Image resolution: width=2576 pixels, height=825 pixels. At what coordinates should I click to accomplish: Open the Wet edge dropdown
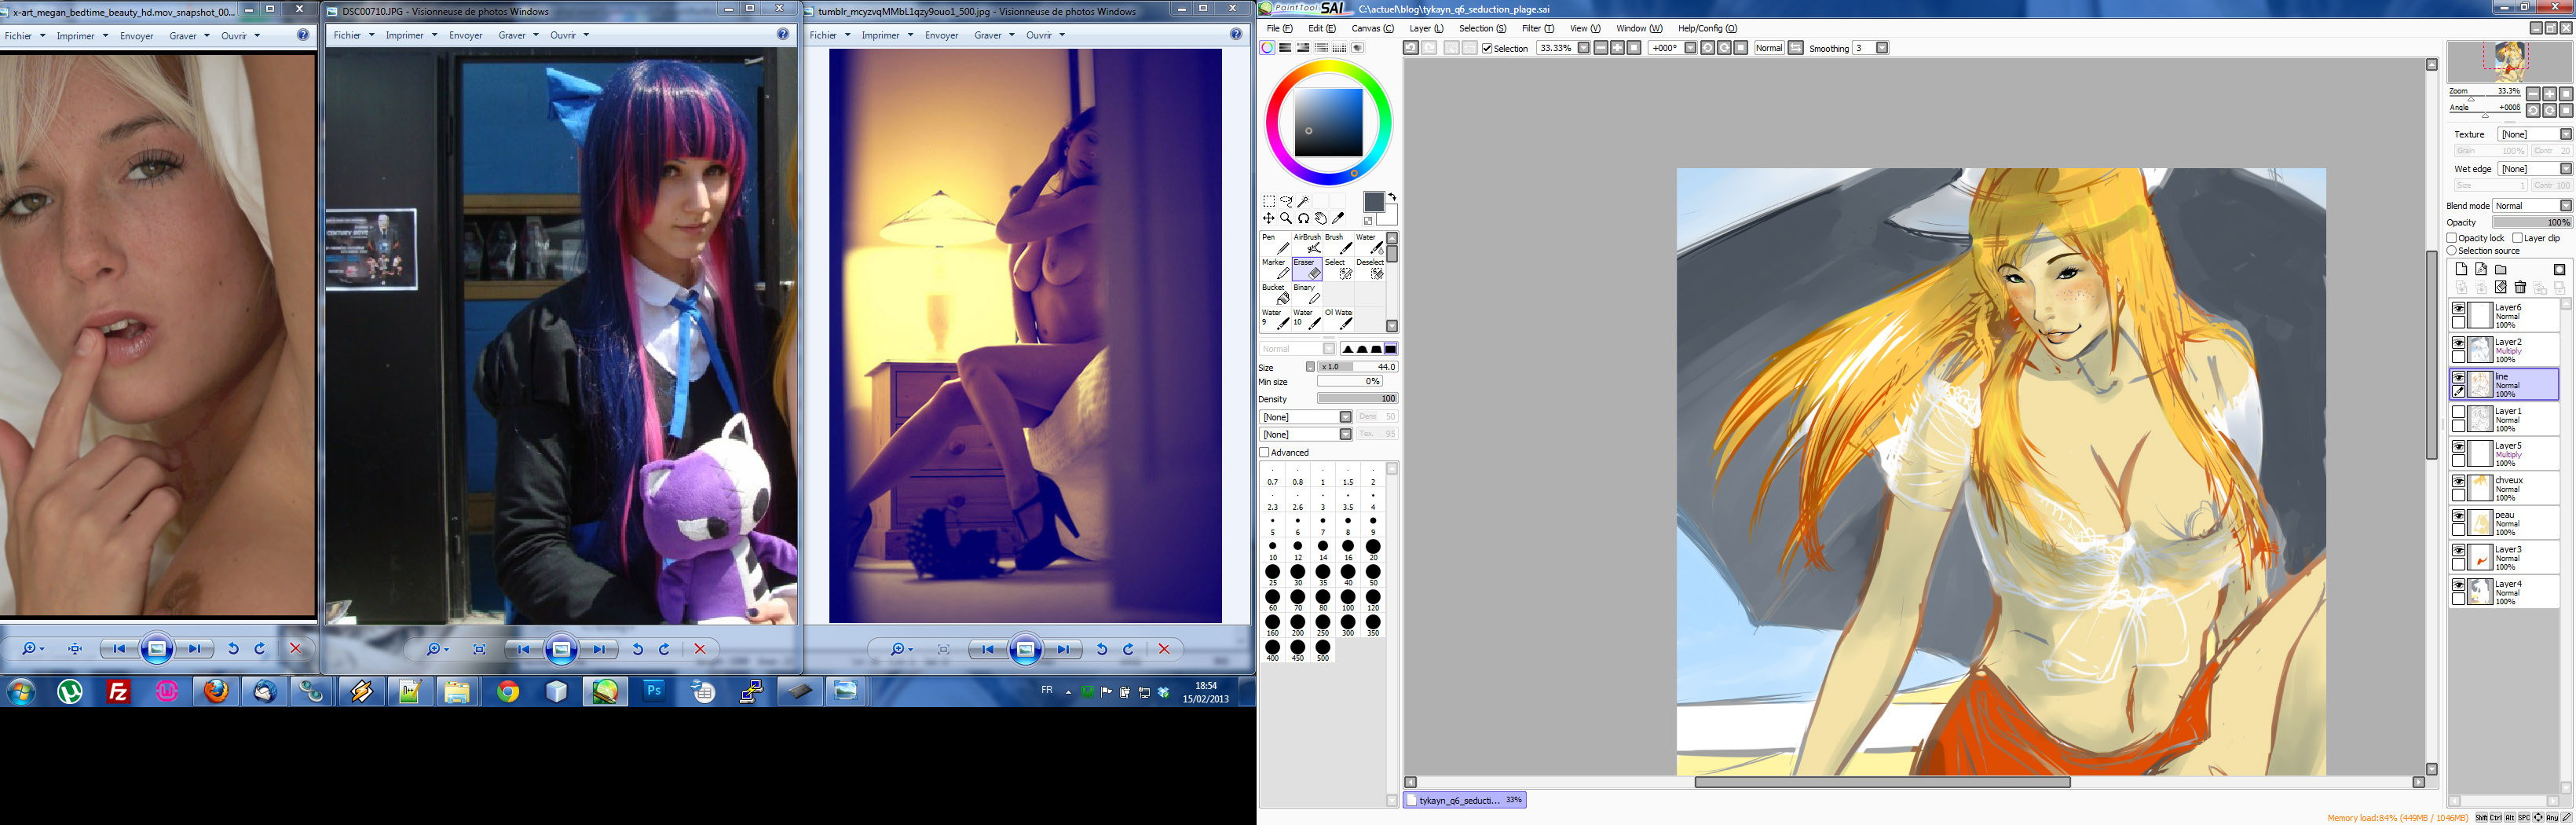click(x=2566, y=169)
